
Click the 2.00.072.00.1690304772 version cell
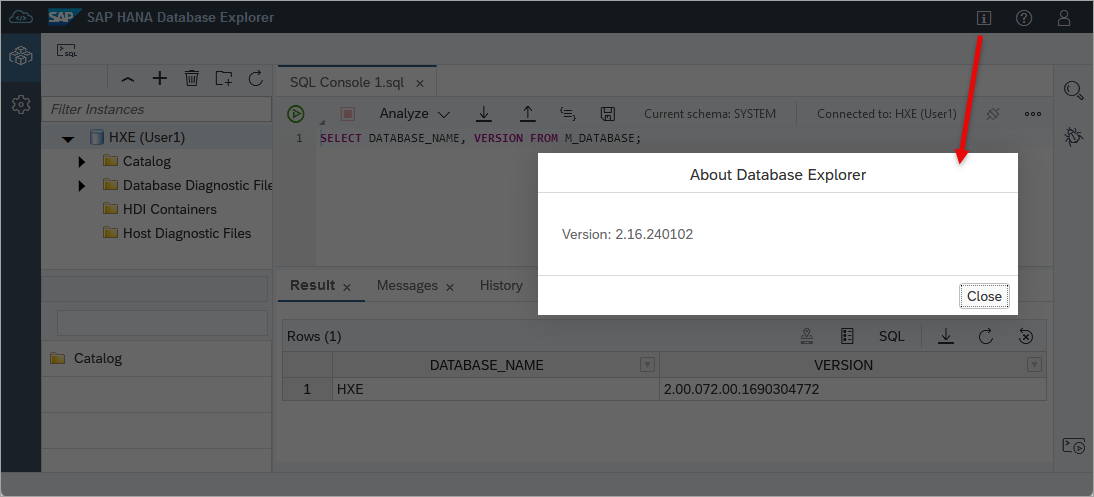pyautogui.click(x=853, y=390)
